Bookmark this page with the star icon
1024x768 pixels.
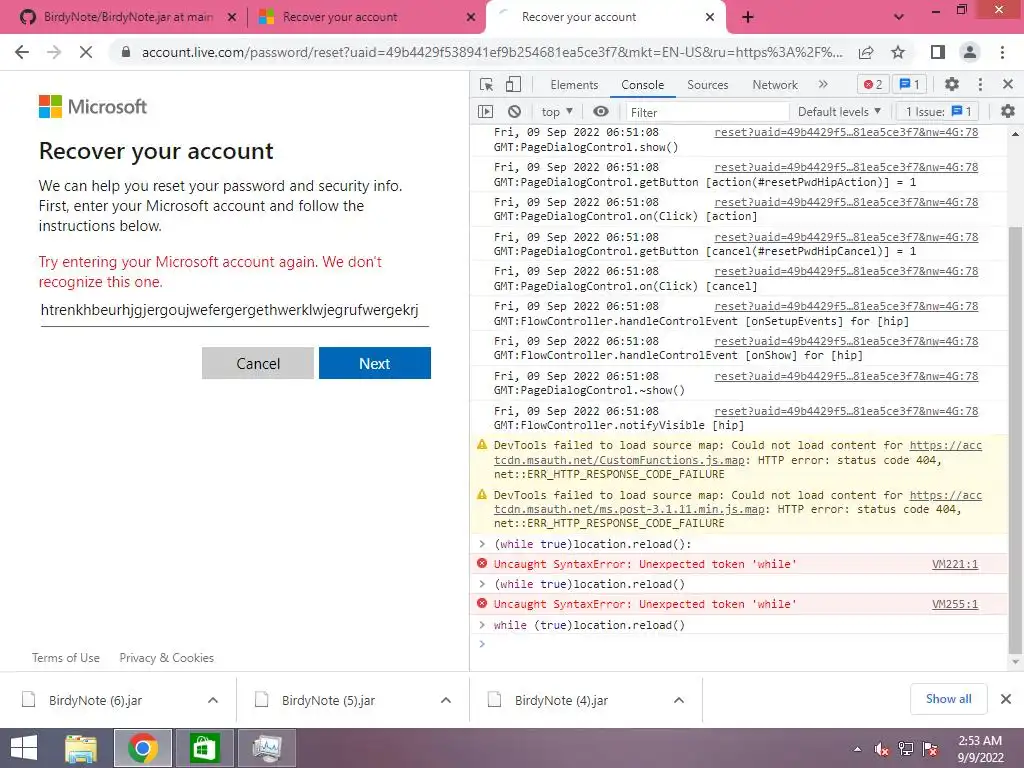pyautogui.click(x=898, y=52)
